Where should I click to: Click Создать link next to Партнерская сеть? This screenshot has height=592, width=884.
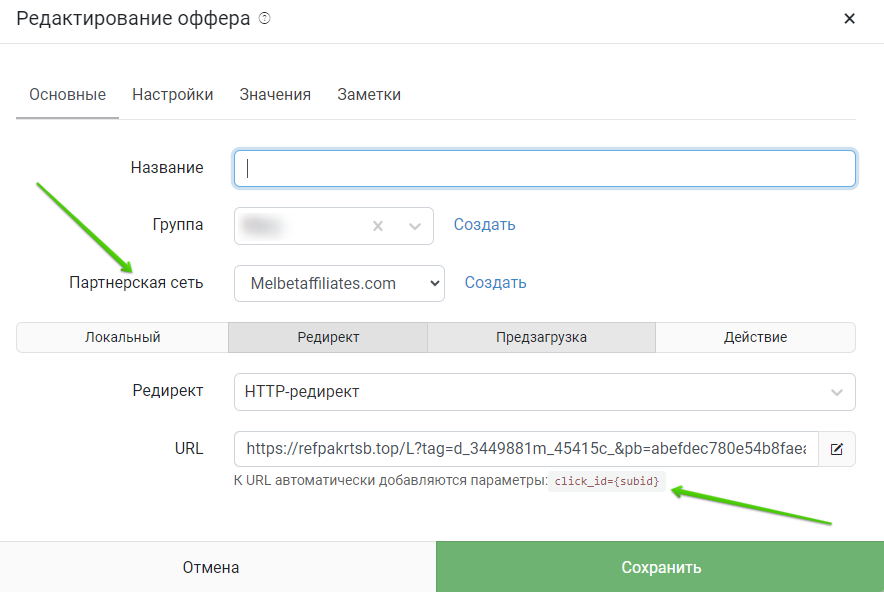(x=495, y=282)
